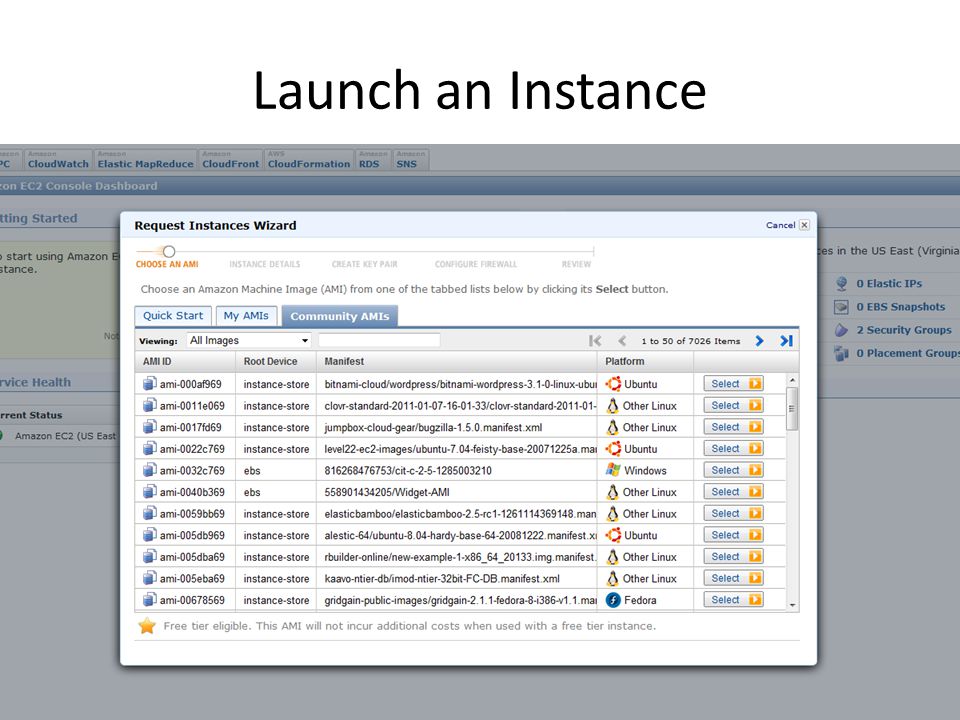The image size is (960, 720).
Task: Click the Ubuntu logo in the bitnami-wordpress row
Action: click(613, 384)
